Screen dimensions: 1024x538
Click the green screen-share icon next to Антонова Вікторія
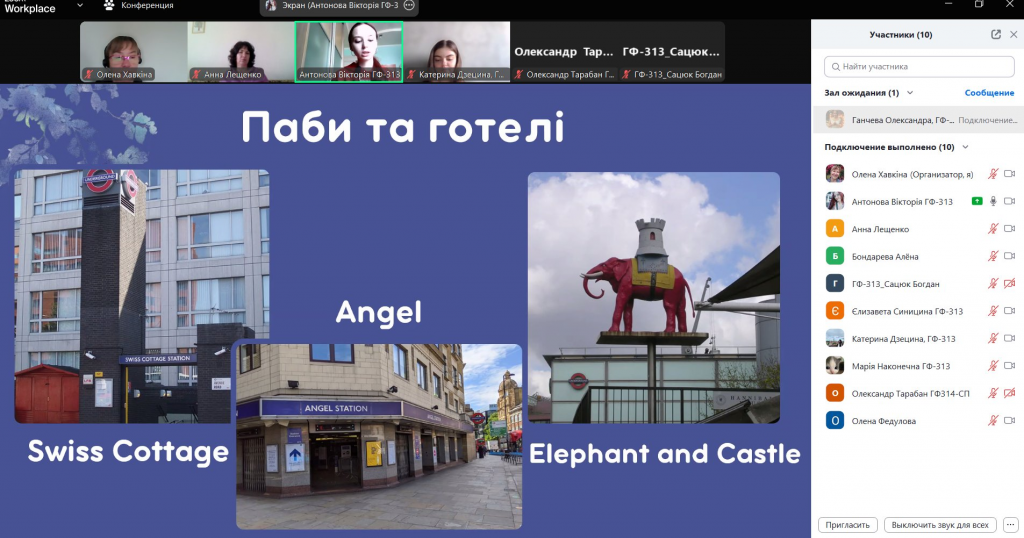tap(976, 201)
